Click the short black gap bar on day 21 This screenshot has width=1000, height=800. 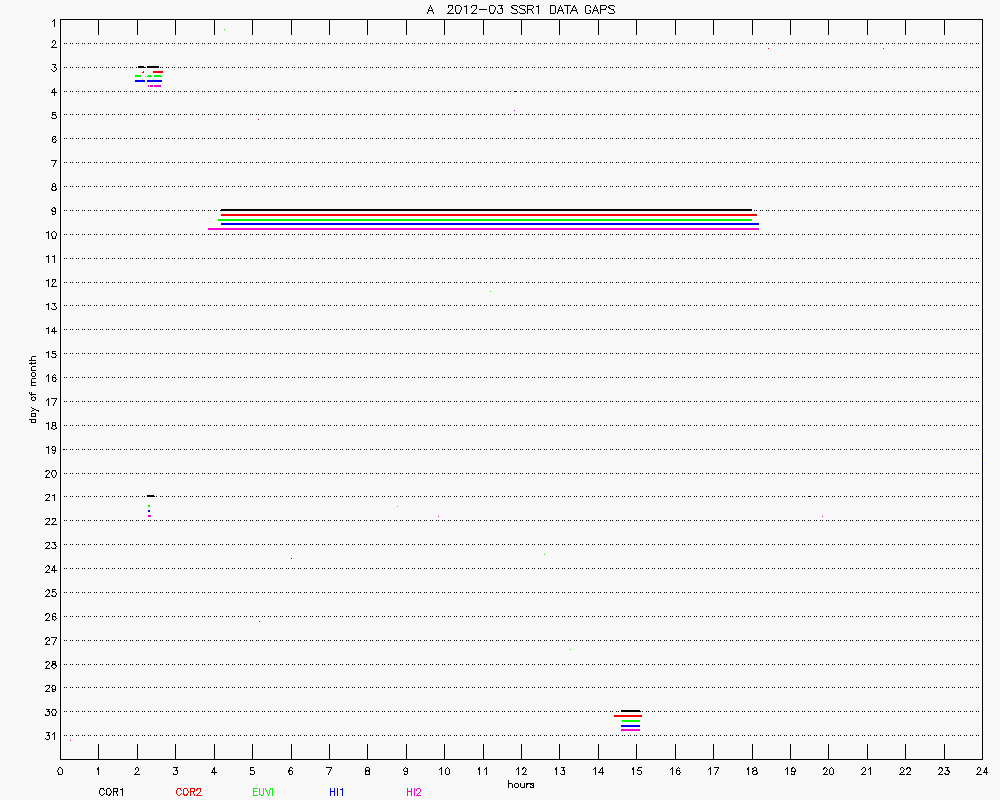pyautogui.click(x=150, y=496)
